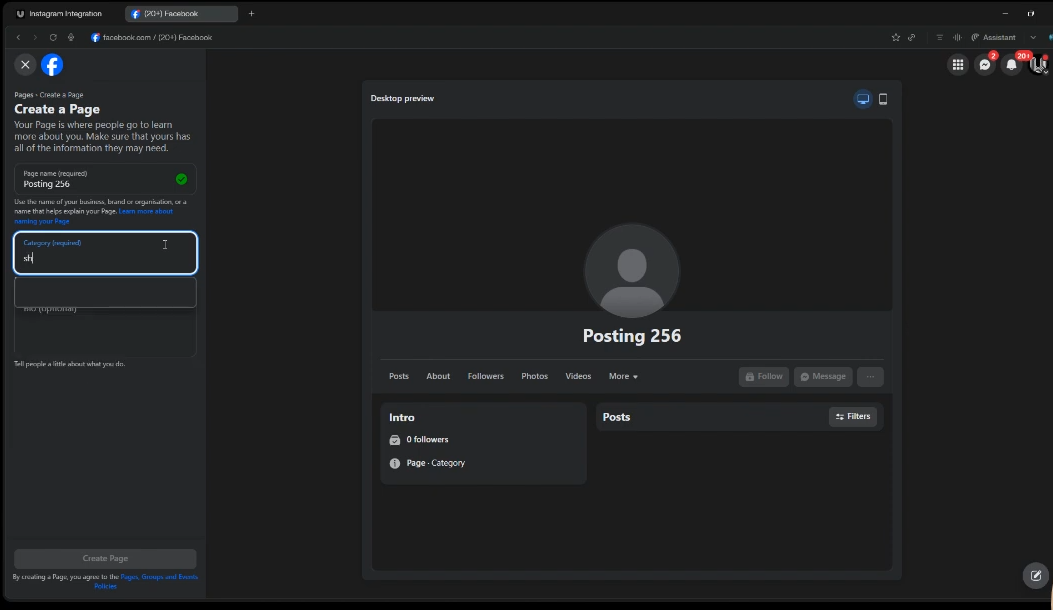Select the Photos tab in preview

point(535,376)
